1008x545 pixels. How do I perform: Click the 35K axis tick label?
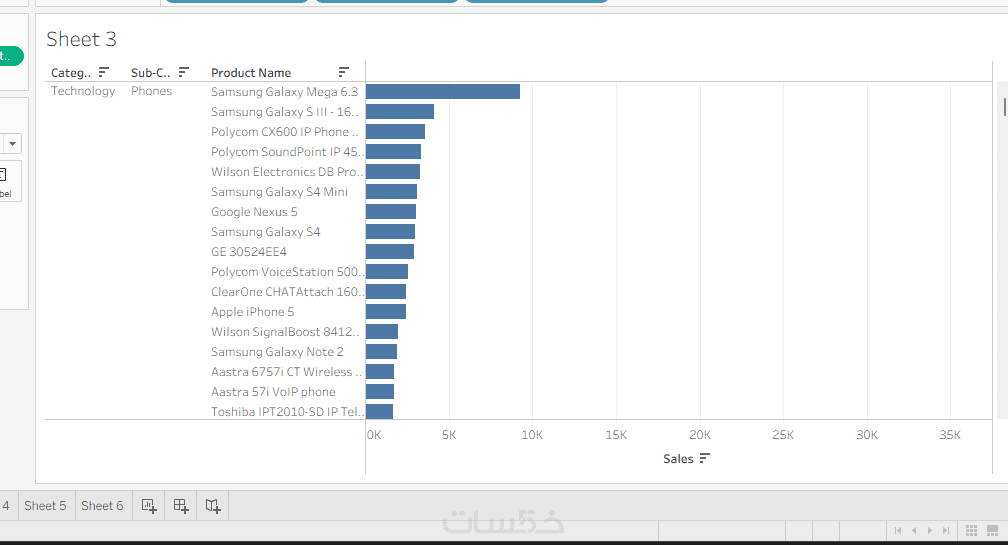pyautogui.click(x=950, y=435)
